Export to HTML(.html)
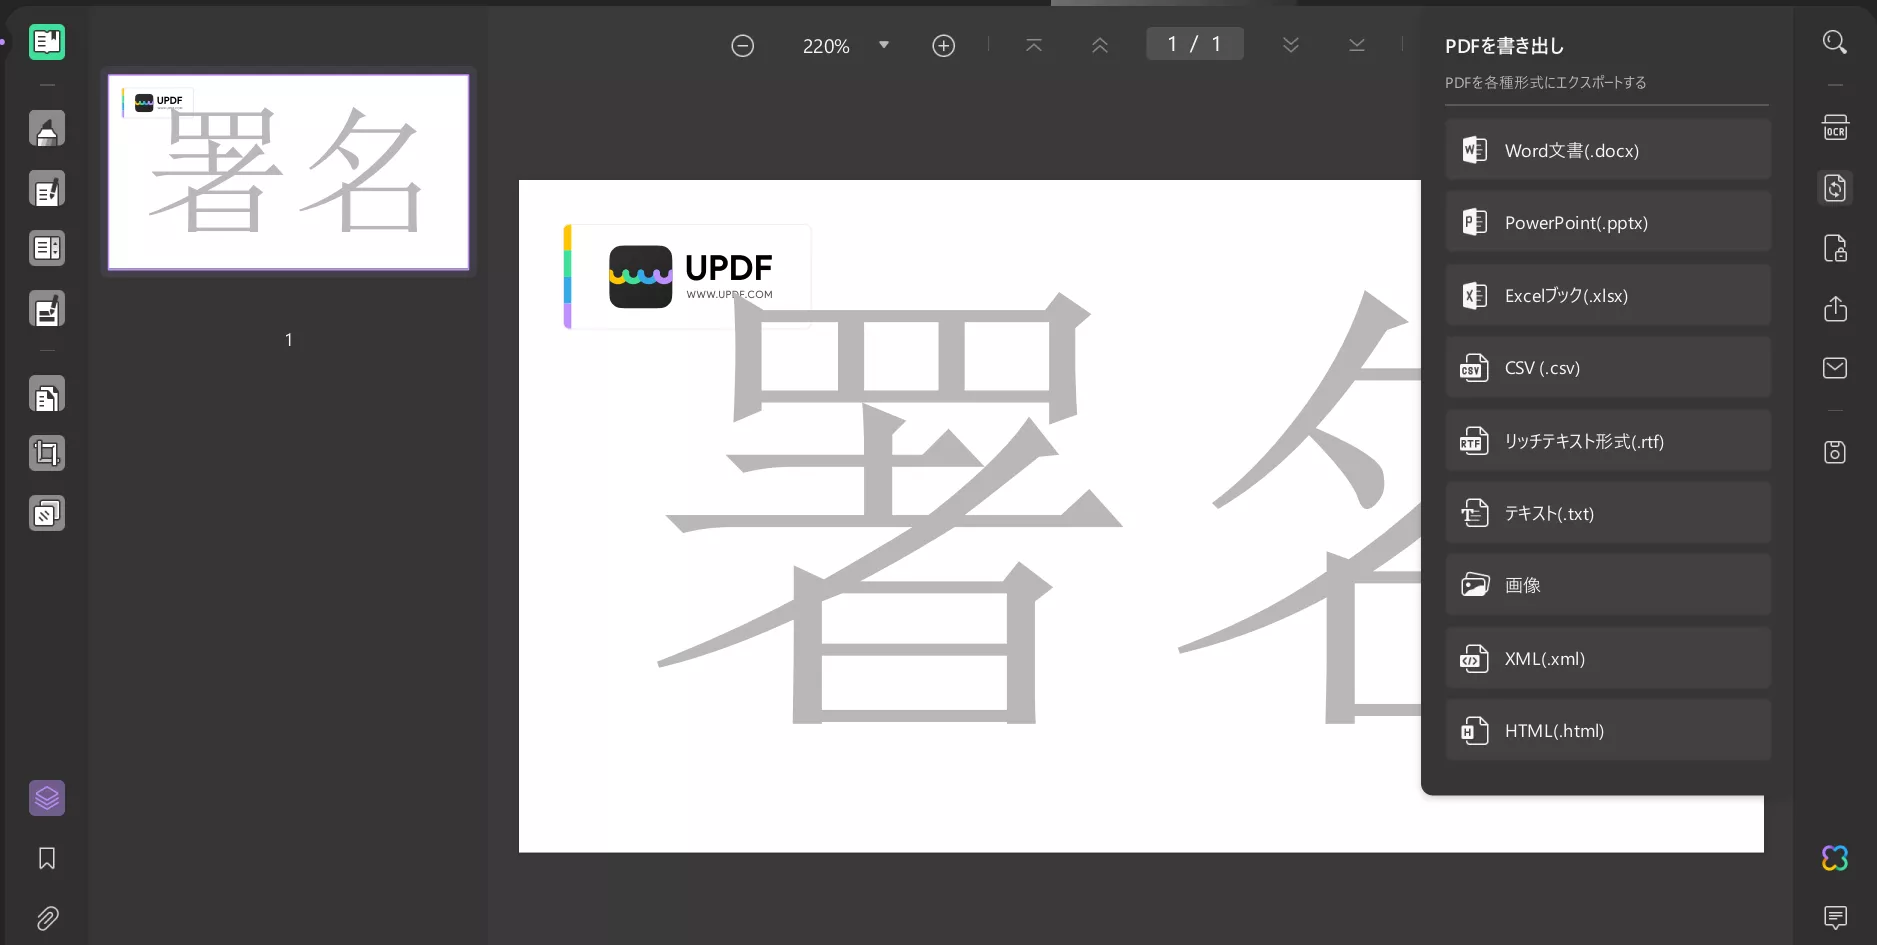 tap(1608, 730)
